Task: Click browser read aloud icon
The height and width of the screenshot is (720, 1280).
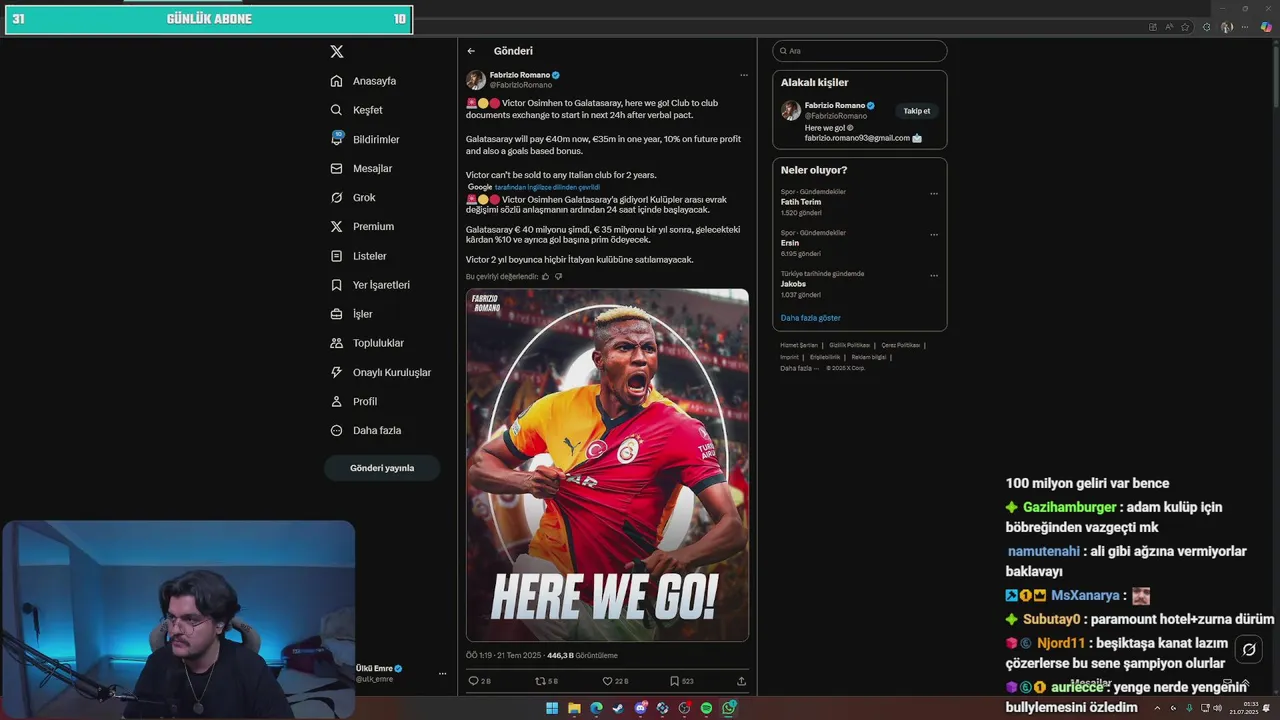Action: pyautogui.click(x=1169, y=27)
